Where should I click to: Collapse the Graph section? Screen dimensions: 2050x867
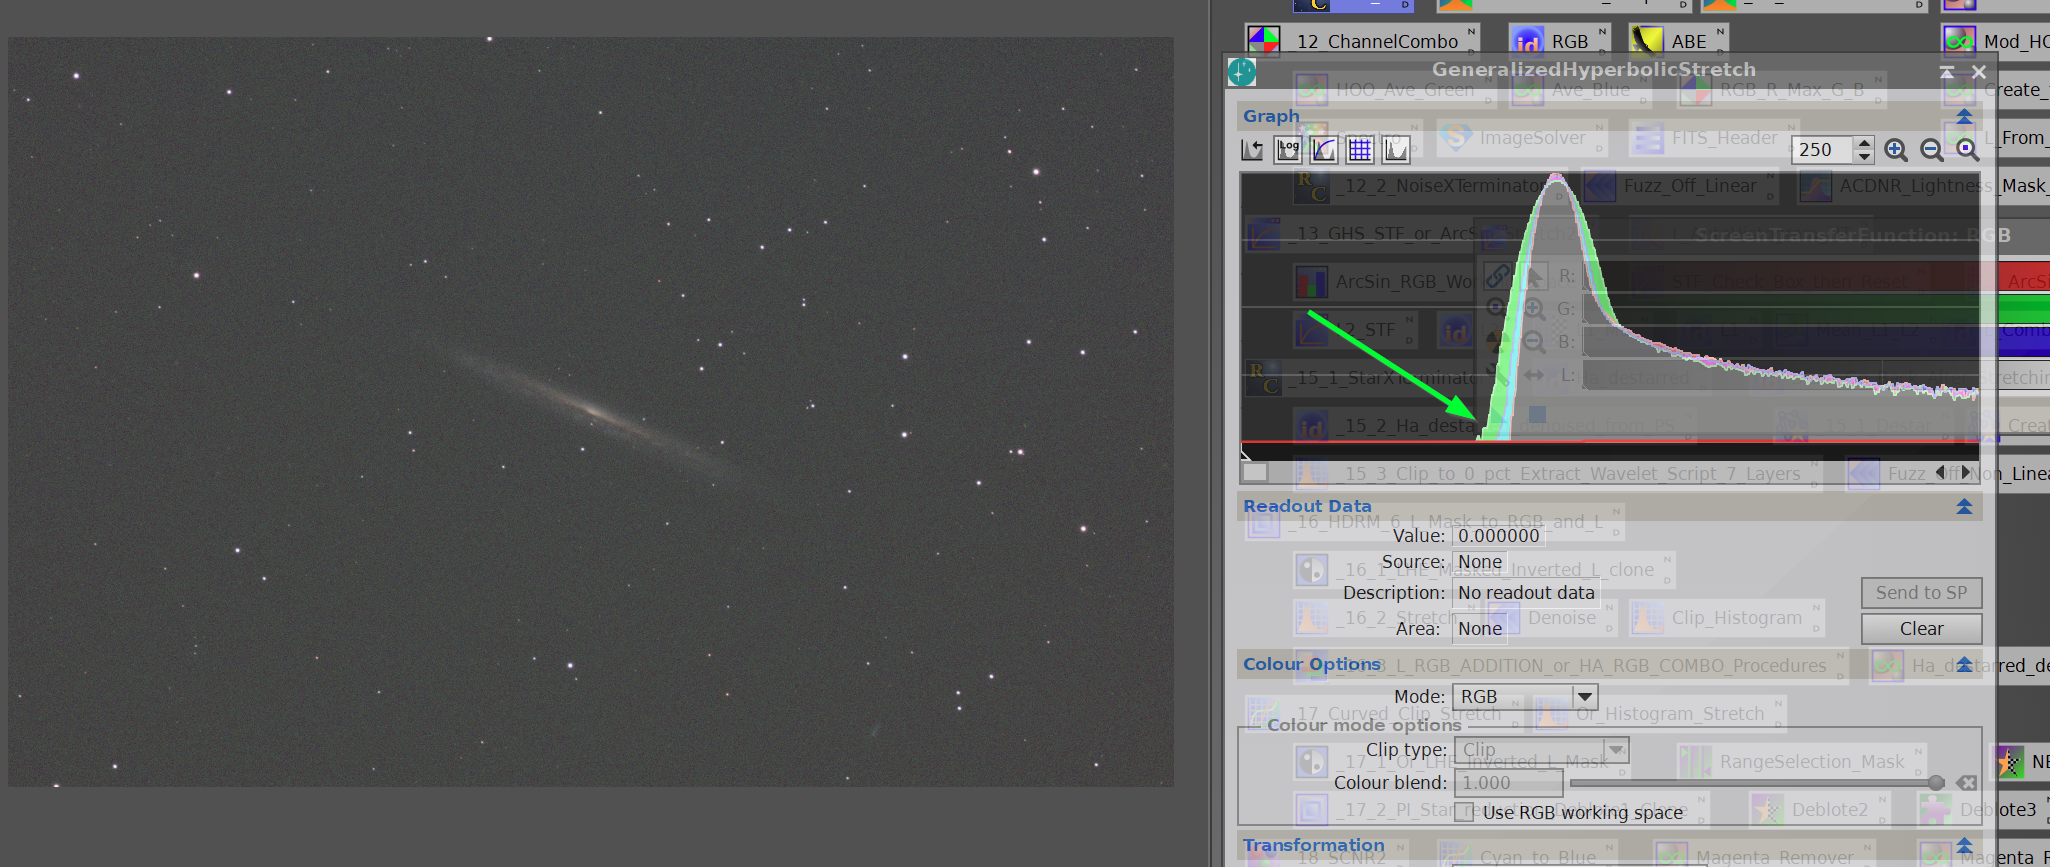(1964, 116)
